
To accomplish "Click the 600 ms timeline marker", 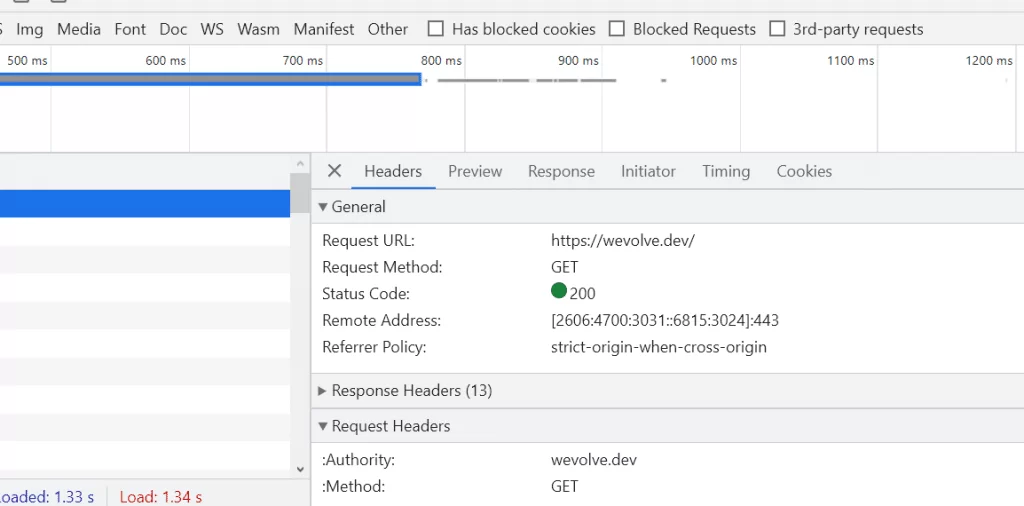I will coord(165,61).
